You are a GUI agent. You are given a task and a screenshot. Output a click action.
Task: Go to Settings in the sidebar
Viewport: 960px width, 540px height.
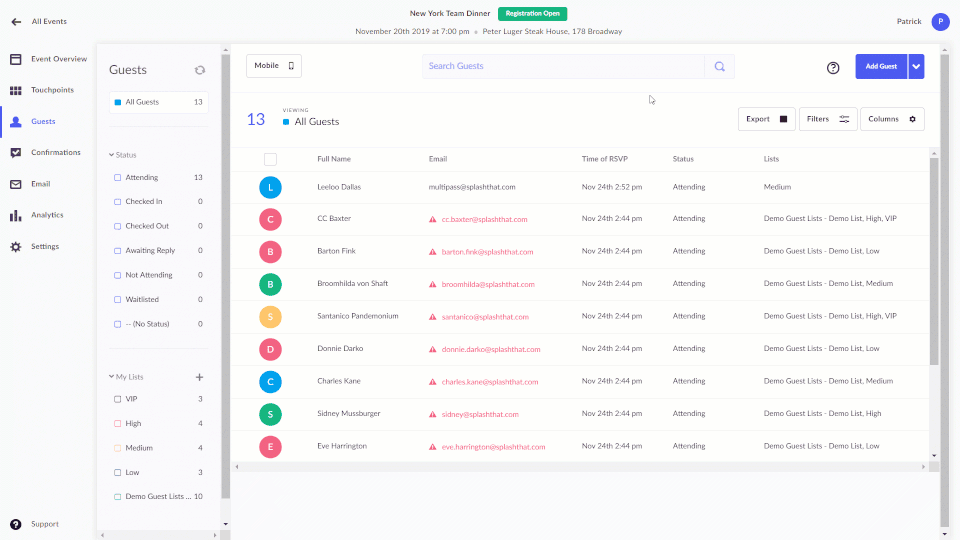(x=45, y=246)
